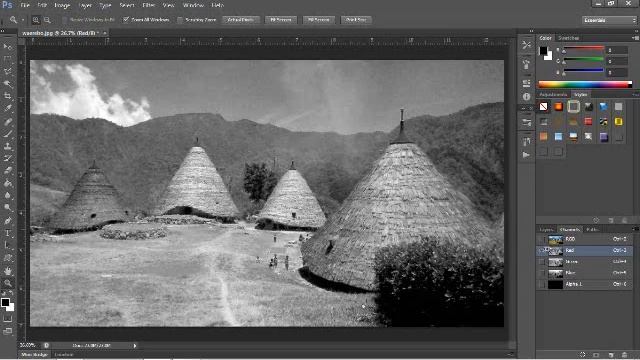Open the Window menu

[x=193, y=5]
